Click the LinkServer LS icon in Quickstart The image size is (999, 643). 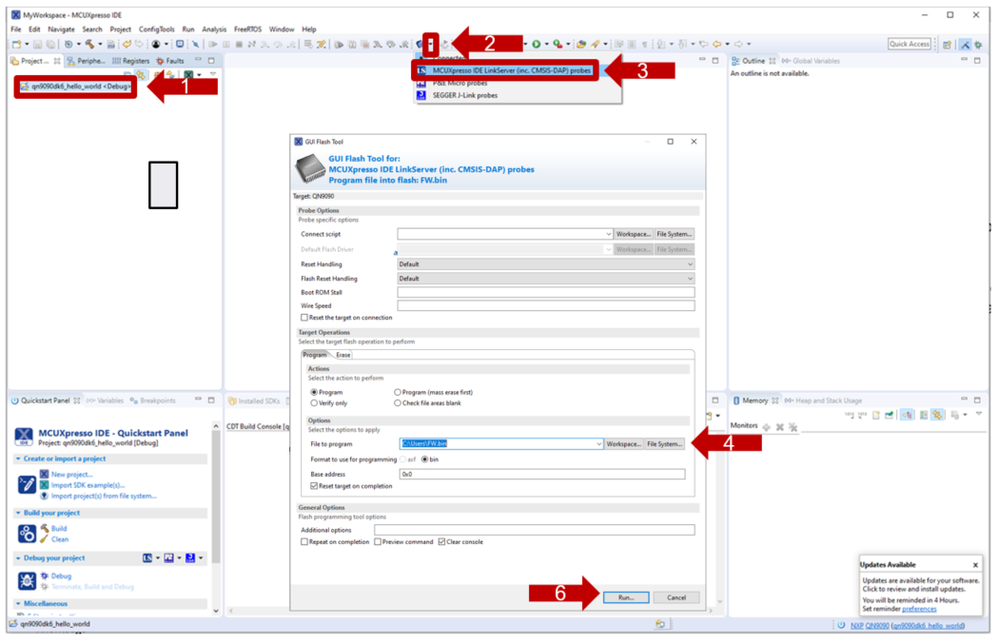pos(148,558)
